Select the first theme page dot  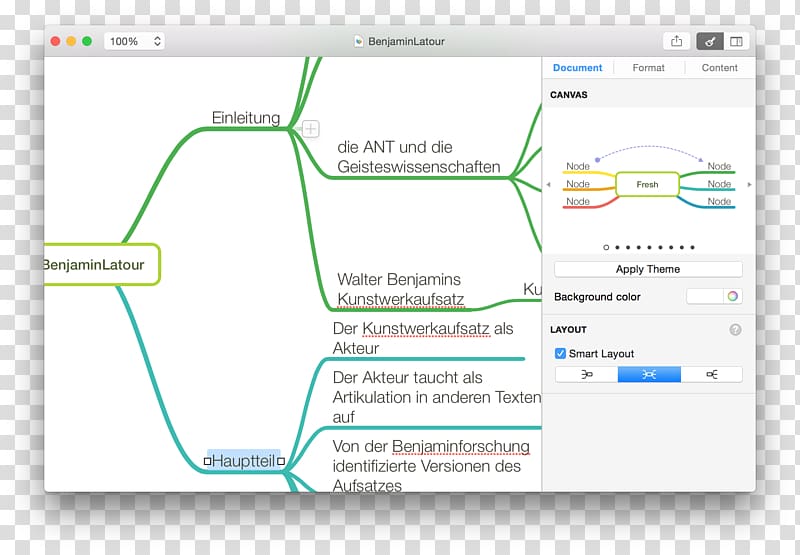606,247
